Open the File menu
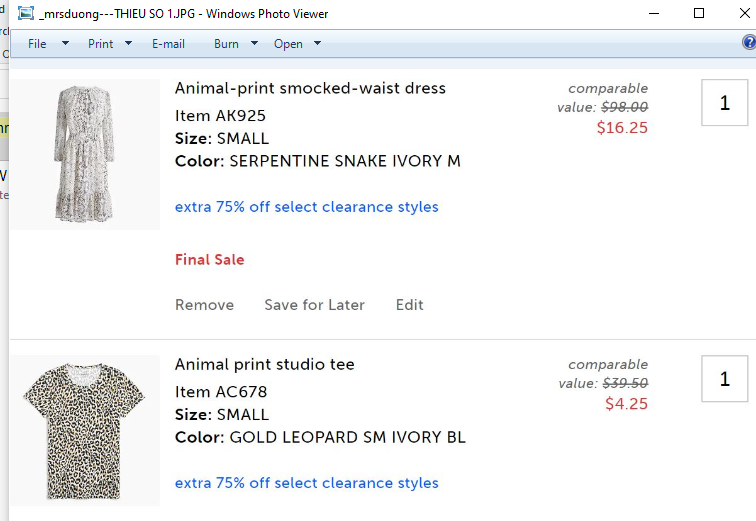The width and height of the screenshot is (756, 521). point(37,44)
